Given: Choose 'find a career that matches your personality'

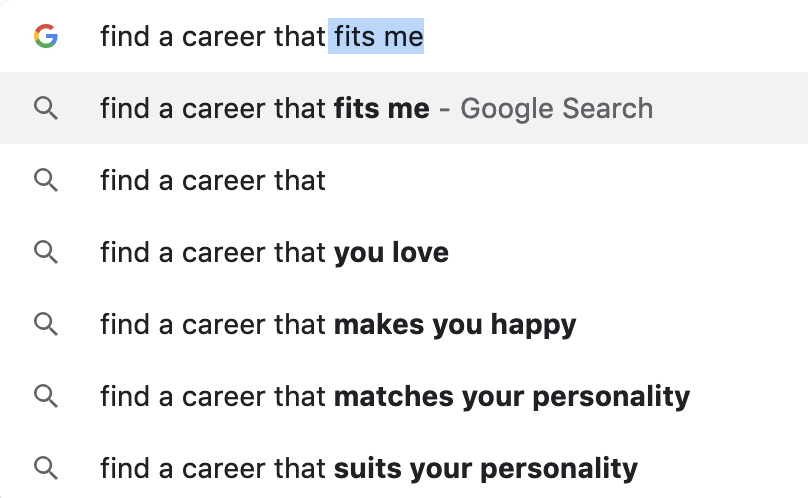Looking at the screenshot, I should pyautogui.click(x=404, y=396).
